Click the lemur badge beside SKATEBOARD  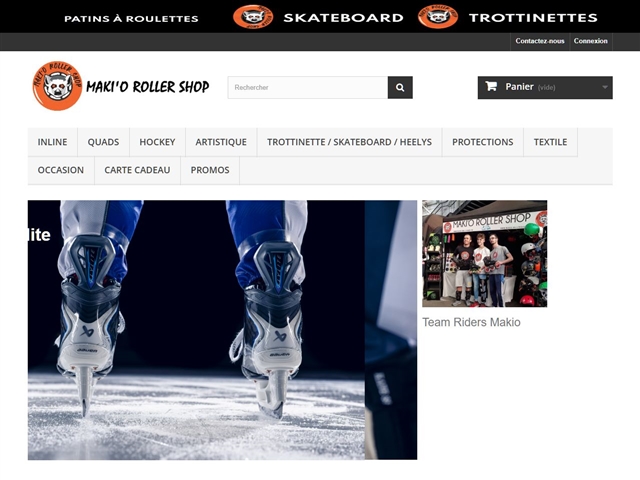pos(253,17)
